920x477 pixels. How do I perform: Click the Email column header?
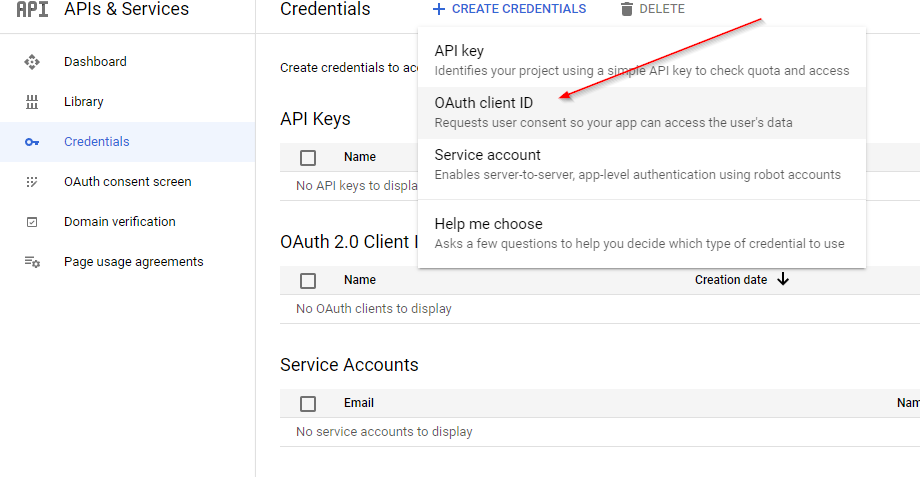point(359,403)
